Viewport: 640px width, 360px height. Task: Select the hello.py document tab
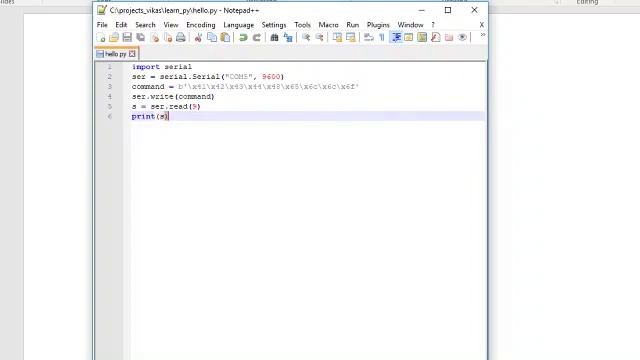pyautogui.click(x=117, y=54)
